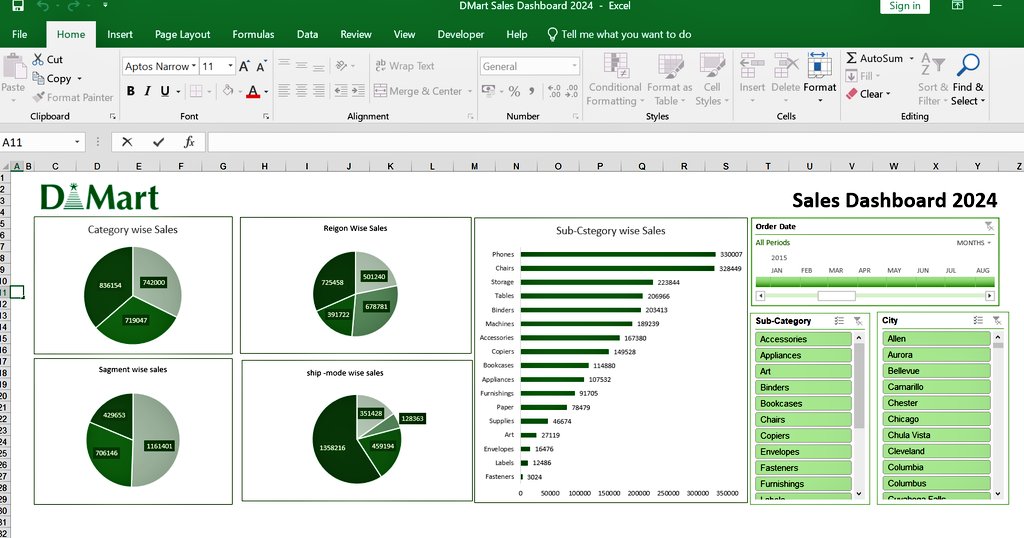
Task: Open Find & Select magnifier menu
Action: 968,80
